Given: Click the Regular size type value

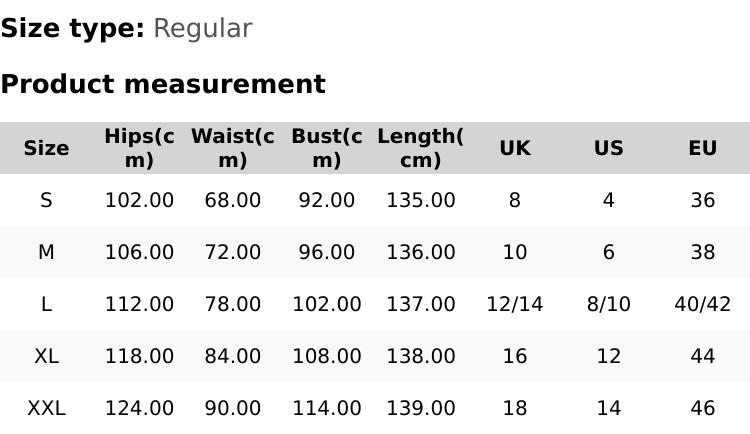Looking at the screenshot, I should [202, 28].
